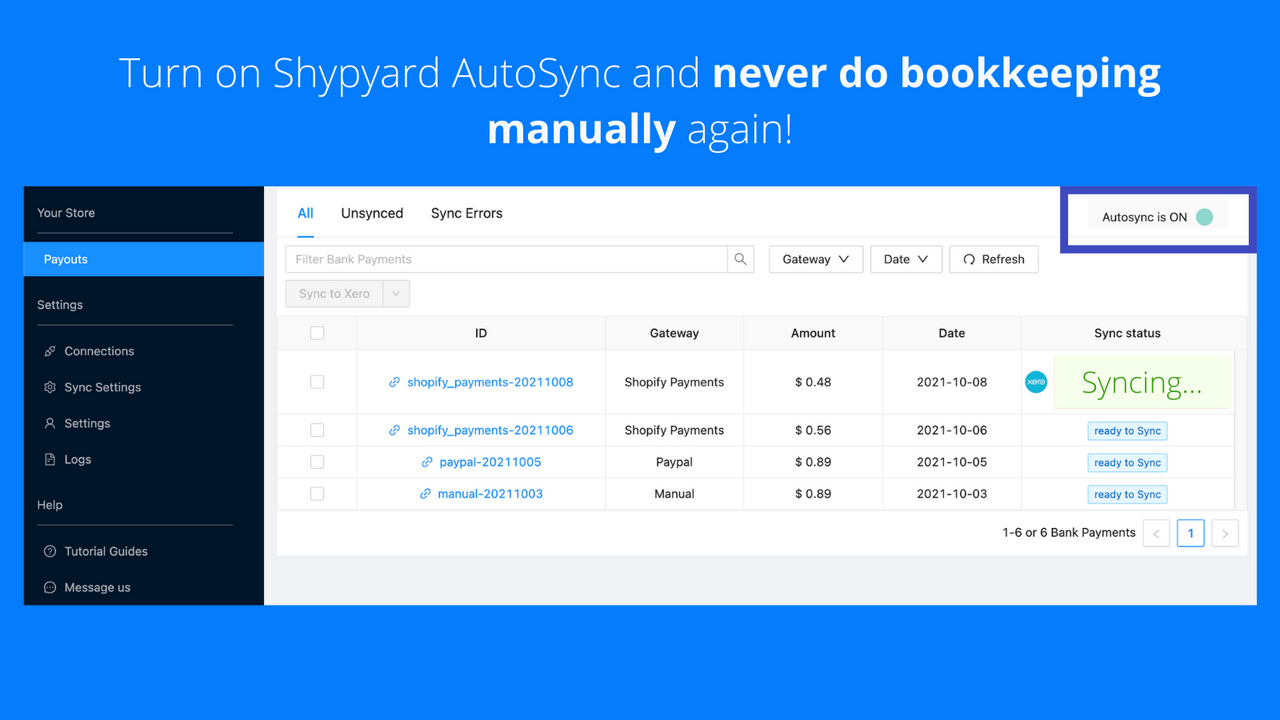The image size is (1280, 720).
Task: Click the Xero logo next to Syncing
Action: (1036, 381)
